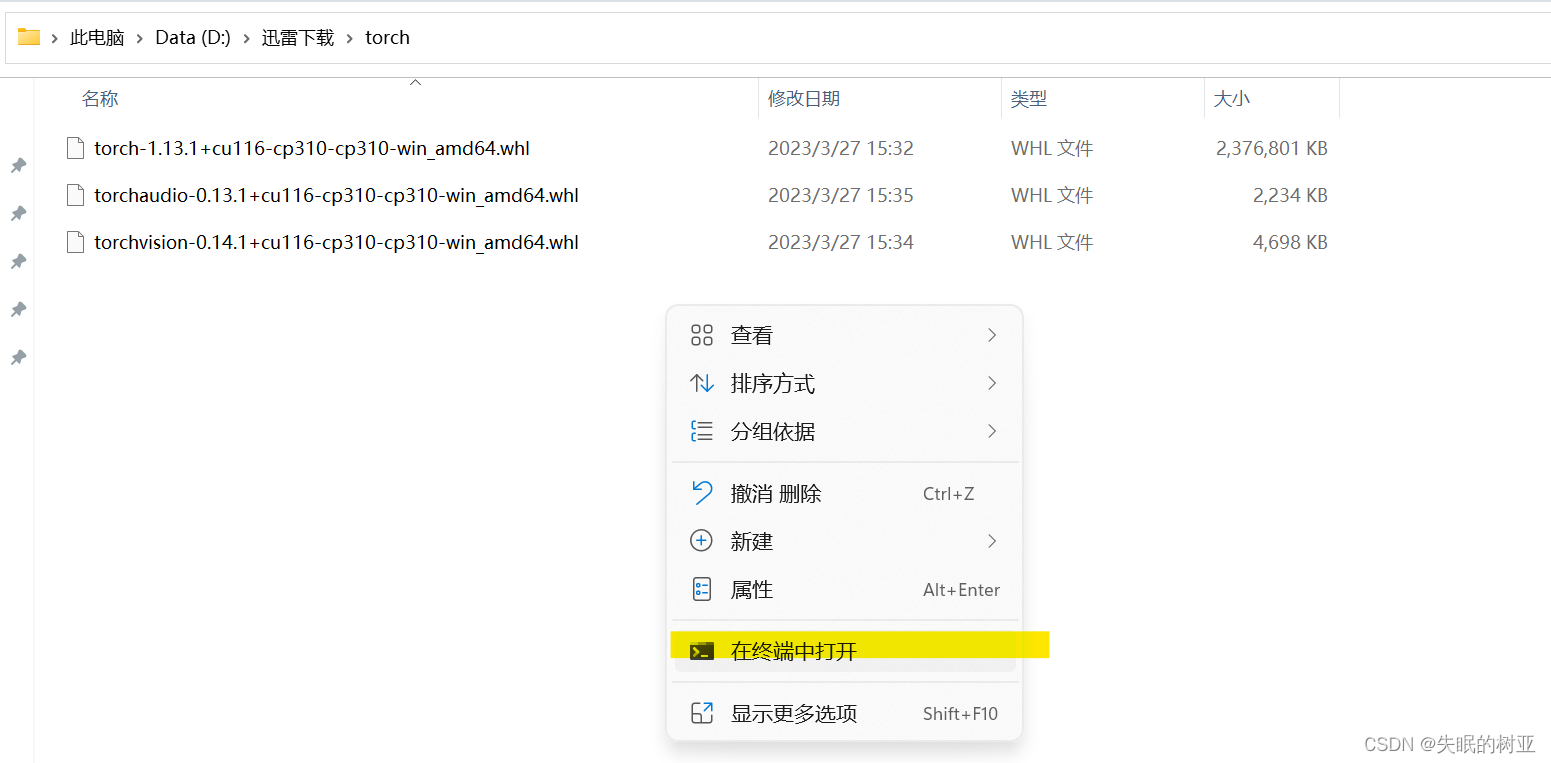Click the folder icon in the address bar
The image size is (1551, 763).
point(29,38)
